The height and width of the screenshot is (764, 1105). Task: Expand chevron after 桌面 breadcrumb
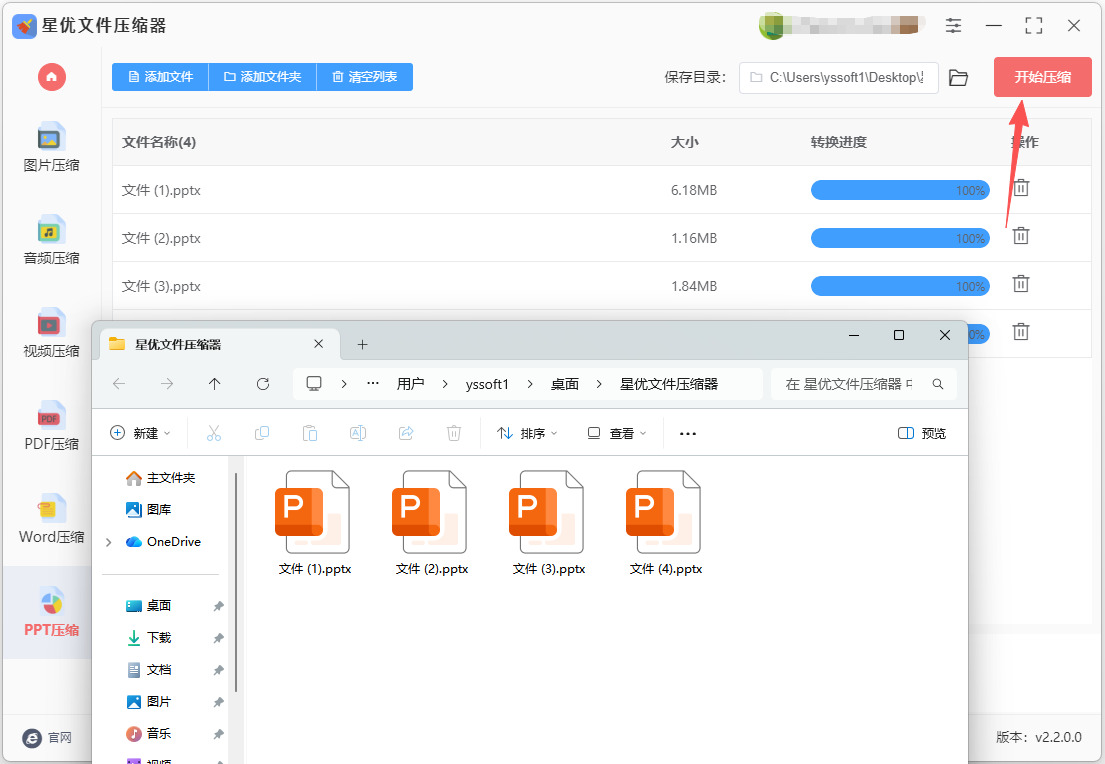click(599, 384)
